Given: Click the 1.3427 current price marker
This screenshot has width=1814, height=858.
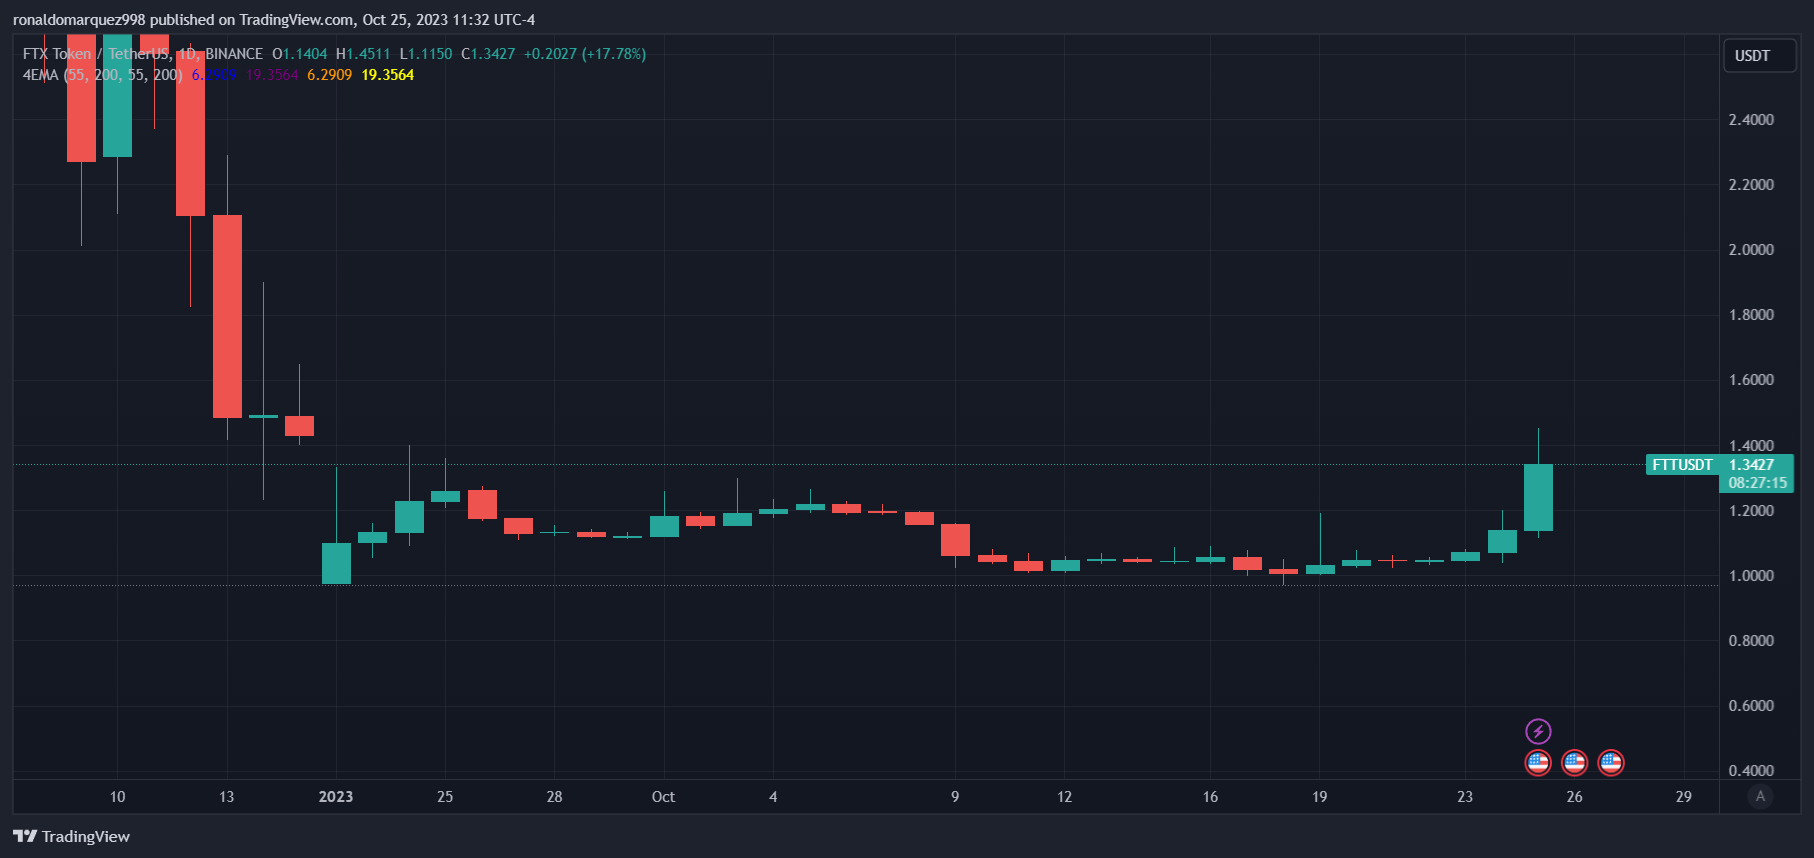Looking at the screenshot, I should [x=1751, y=465].
